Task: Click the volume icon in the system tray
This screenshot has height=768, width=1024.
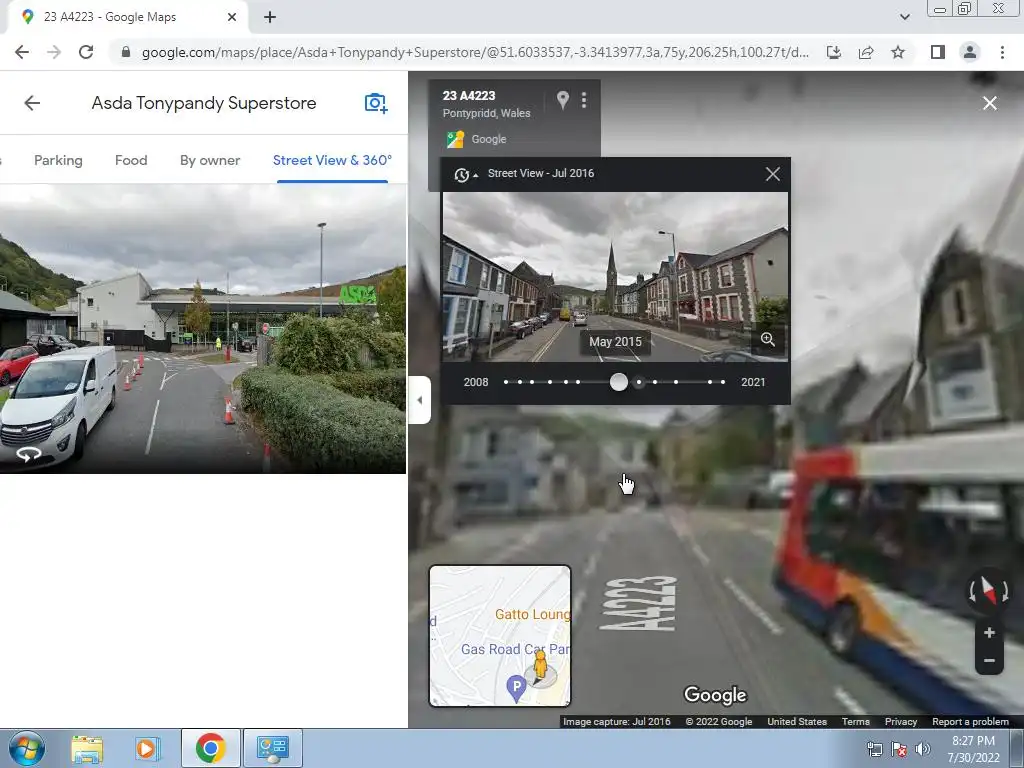Action: coord(922,750)
